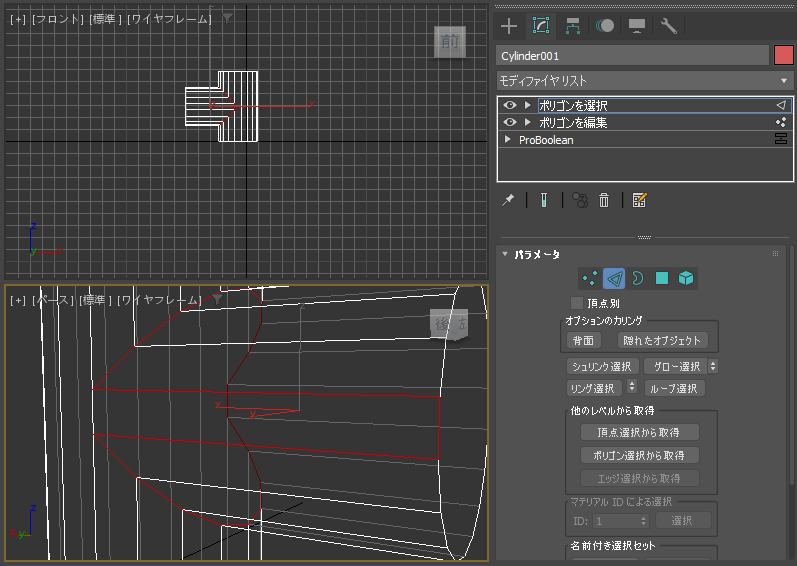Select Polygon sub-object level icon

click(662, 278)
